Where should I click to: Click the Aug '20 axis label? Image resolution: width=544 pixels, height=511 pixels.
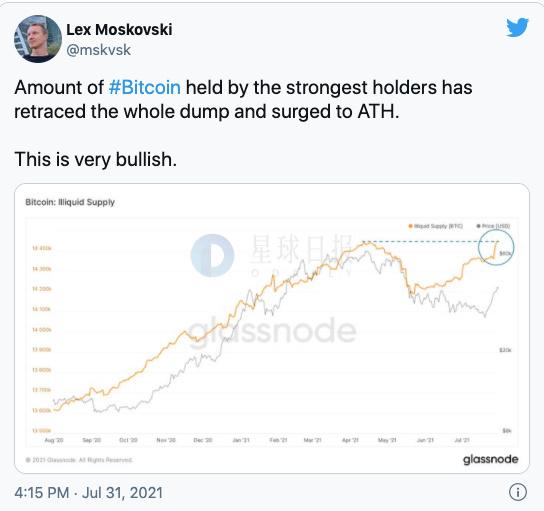pos(54,440)
